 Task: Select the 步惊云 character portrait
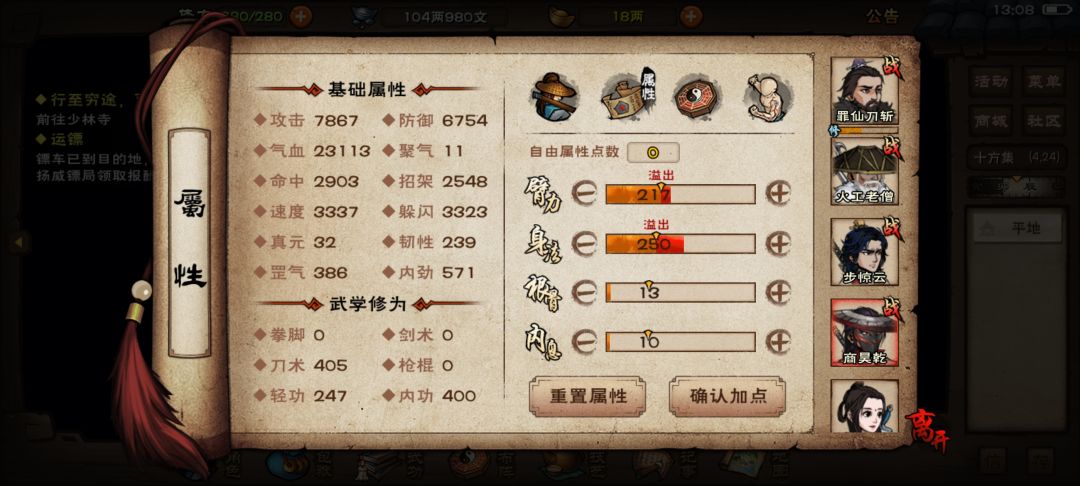coord(864,252)
